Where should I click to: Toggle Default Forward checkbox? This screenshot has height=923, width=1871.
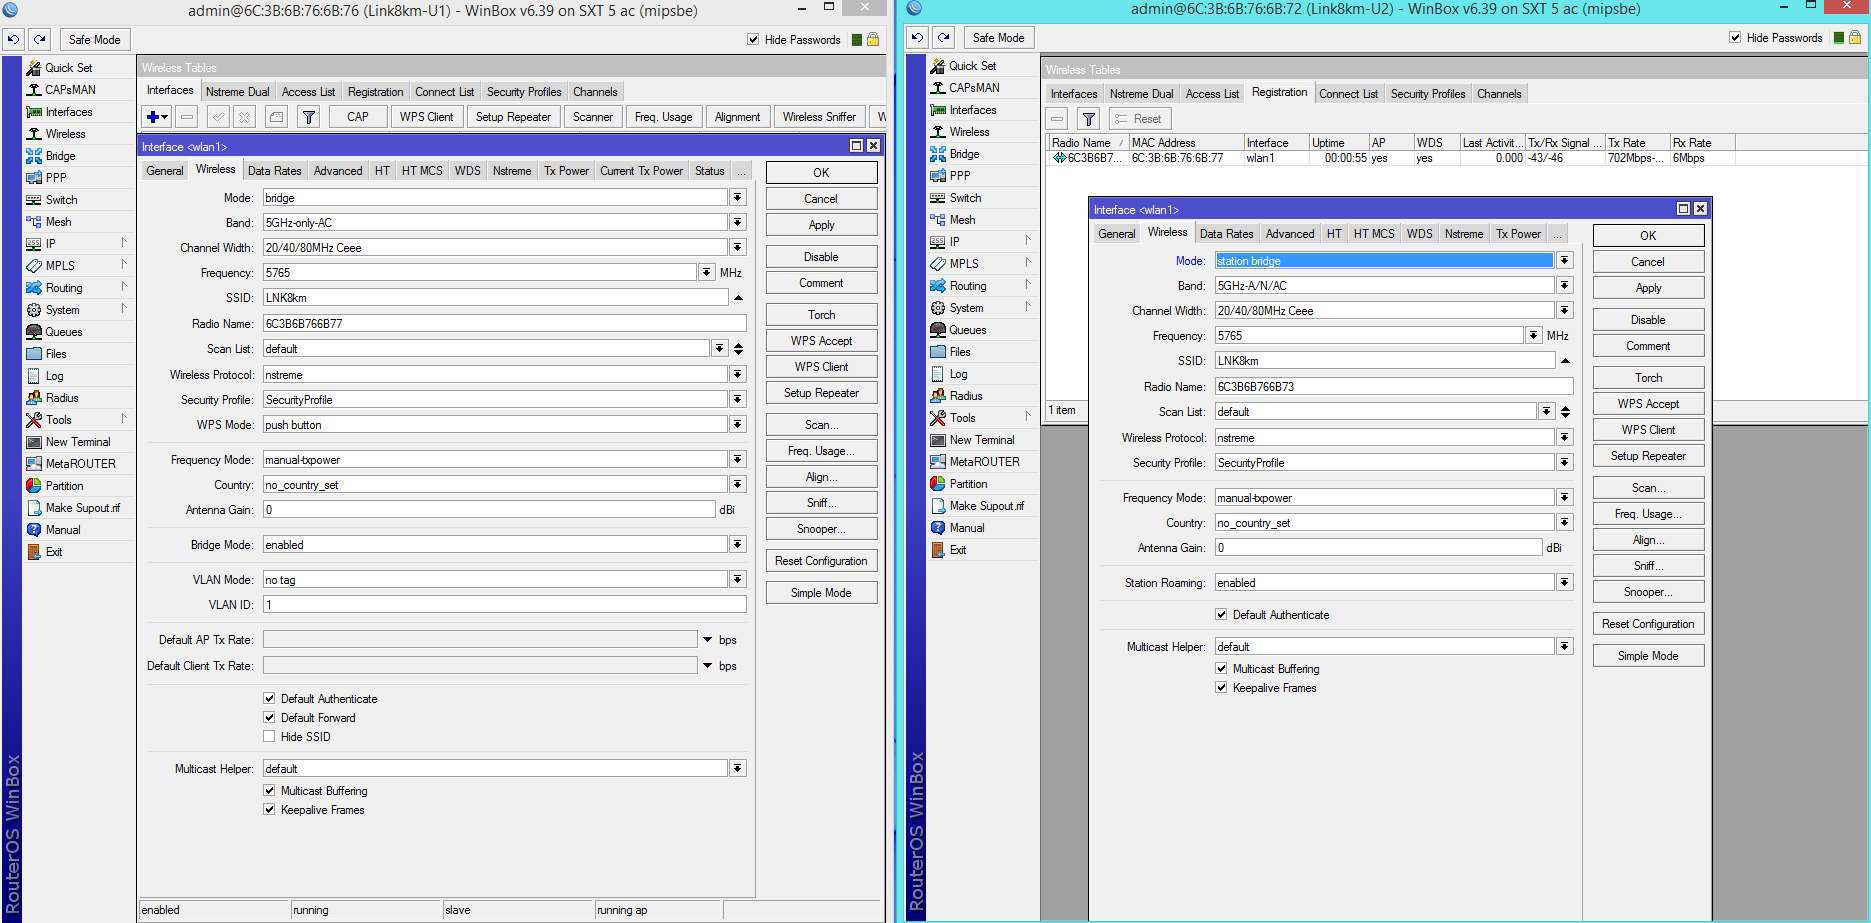click(269, 718)
